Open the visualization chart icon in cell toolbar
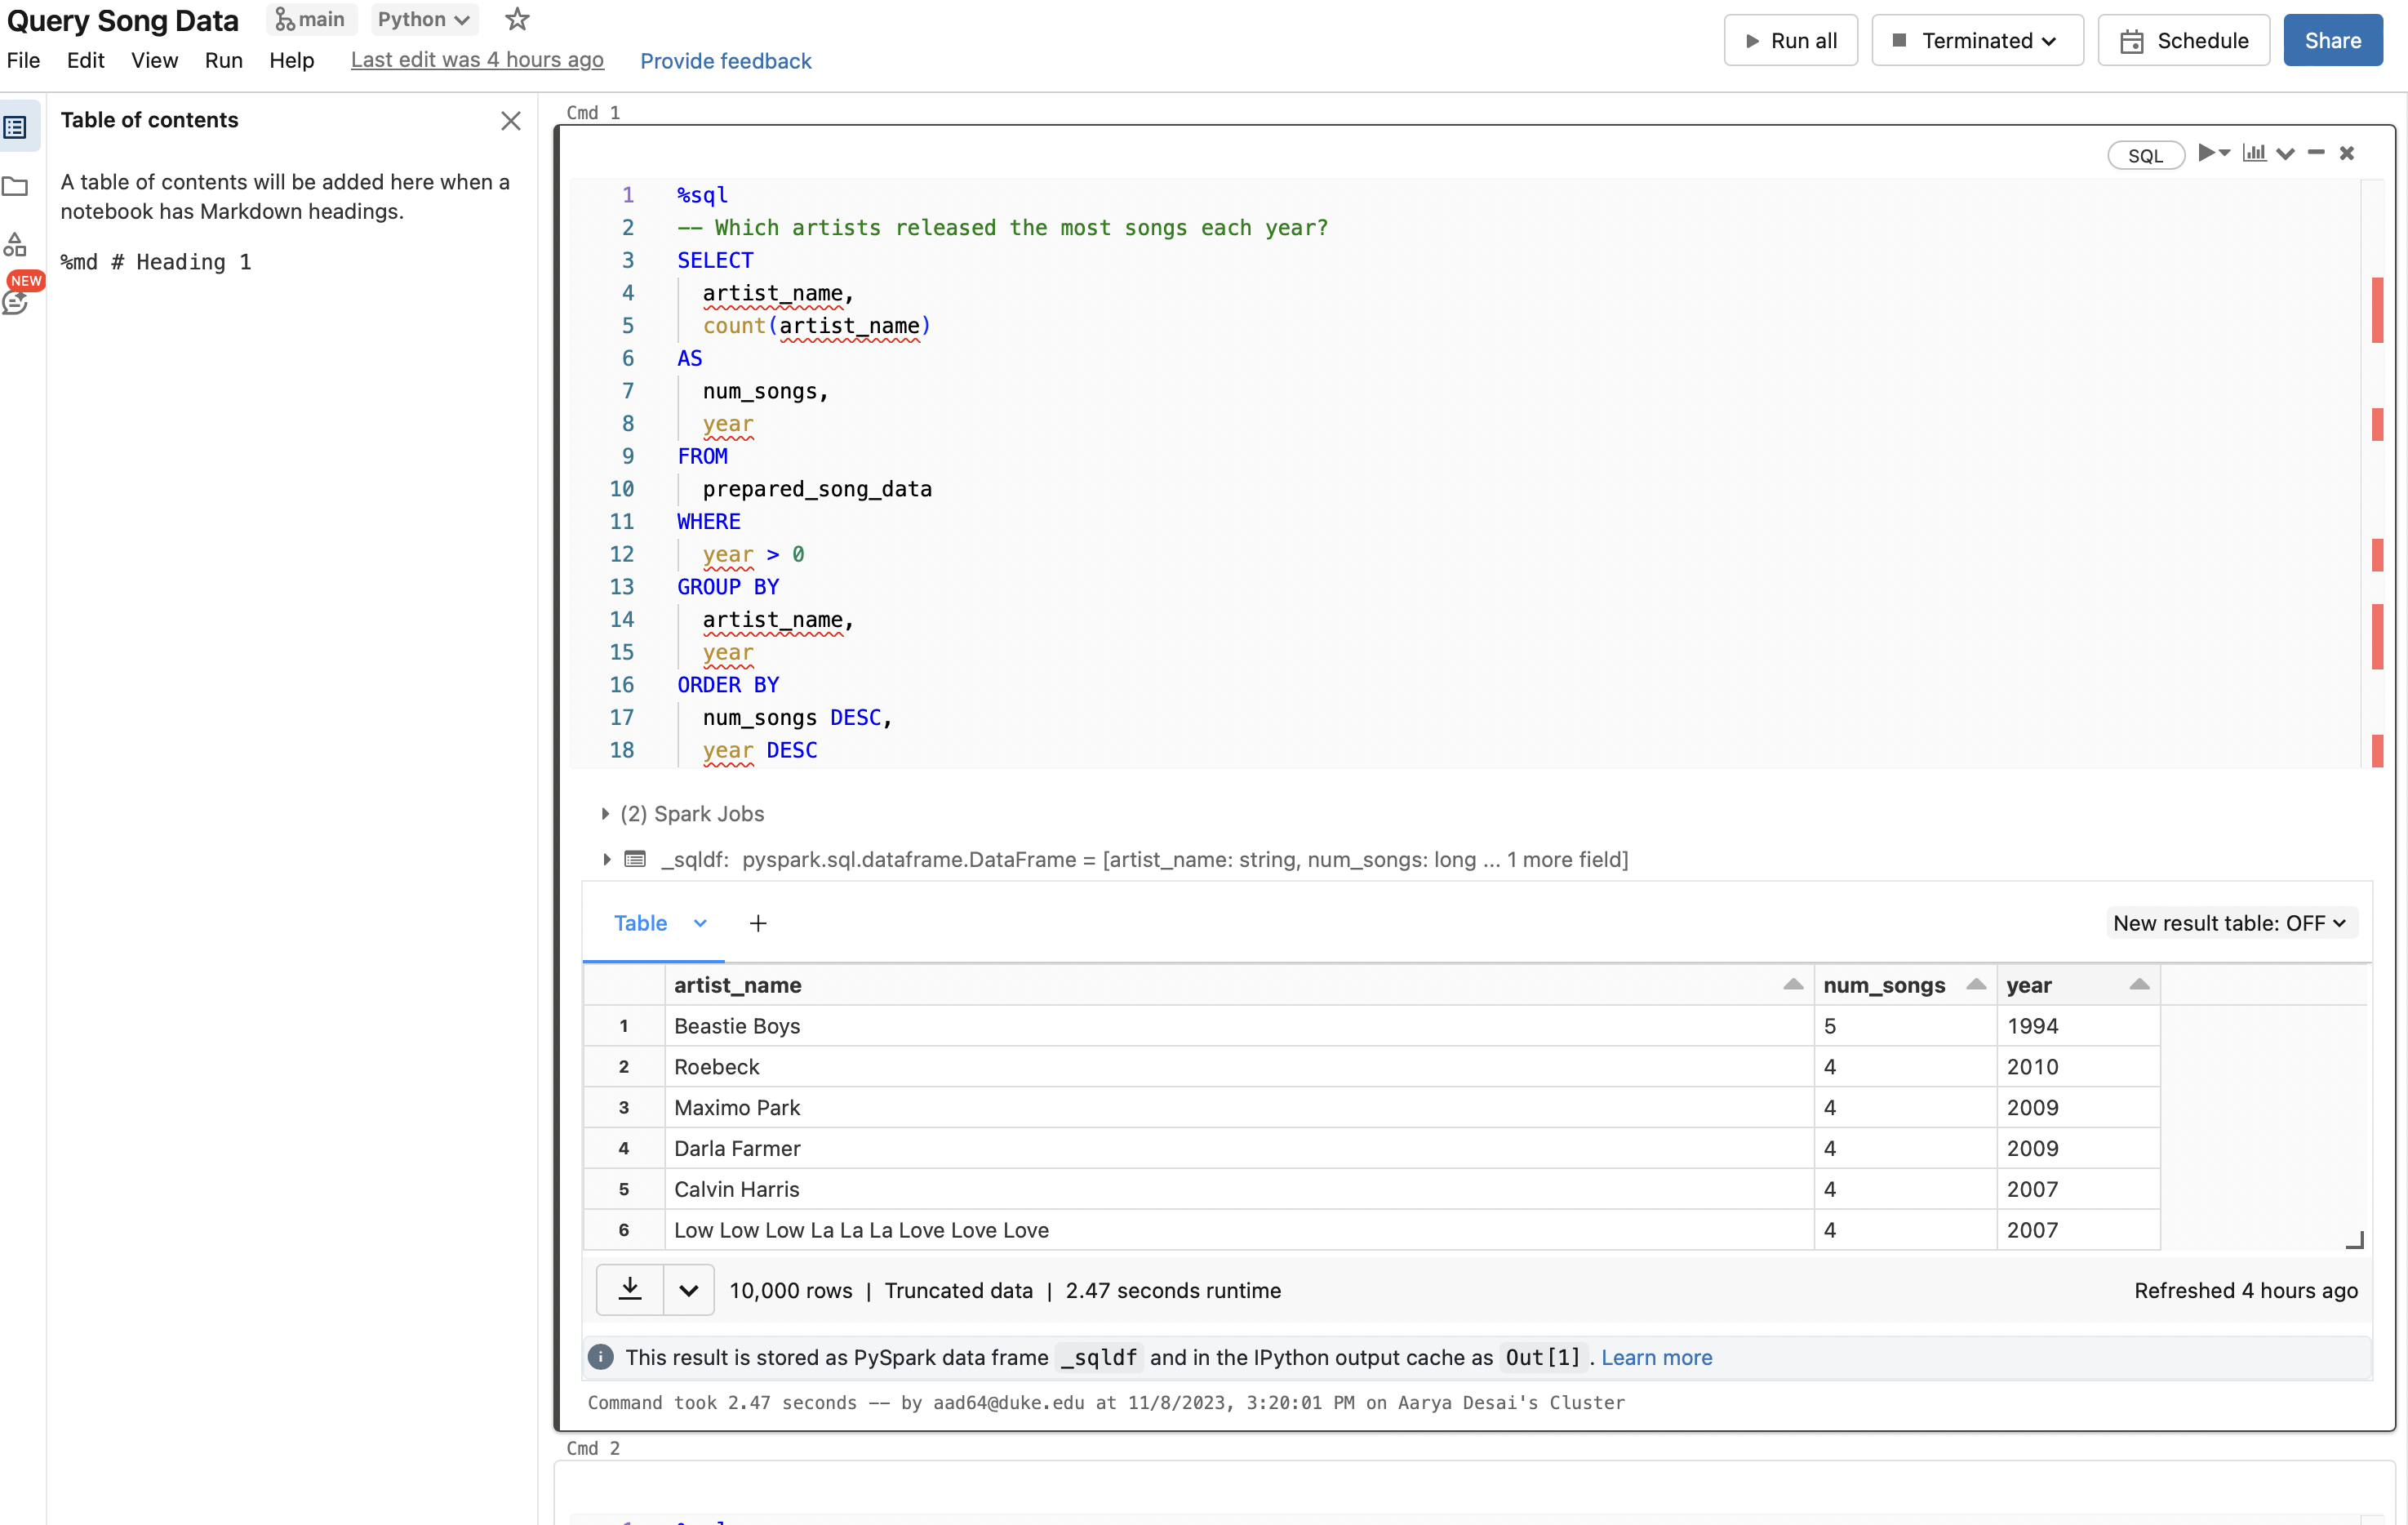Screen dimensions: 2408x1525 2254,153
